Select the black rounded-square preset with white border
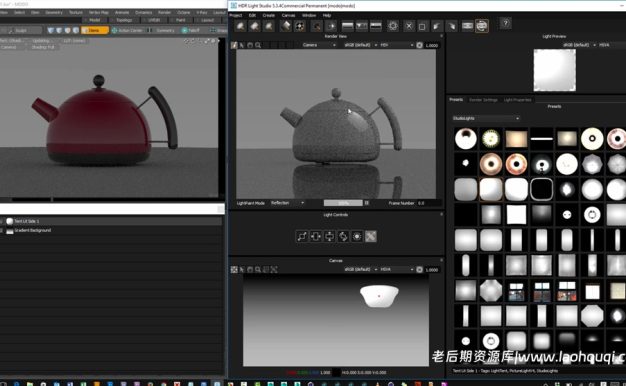 [541, 189]
